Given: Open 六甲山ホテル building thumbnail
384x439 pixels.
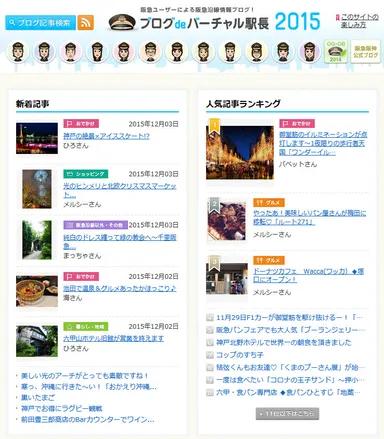Looking at the screenshot, I should coord(37,341).
